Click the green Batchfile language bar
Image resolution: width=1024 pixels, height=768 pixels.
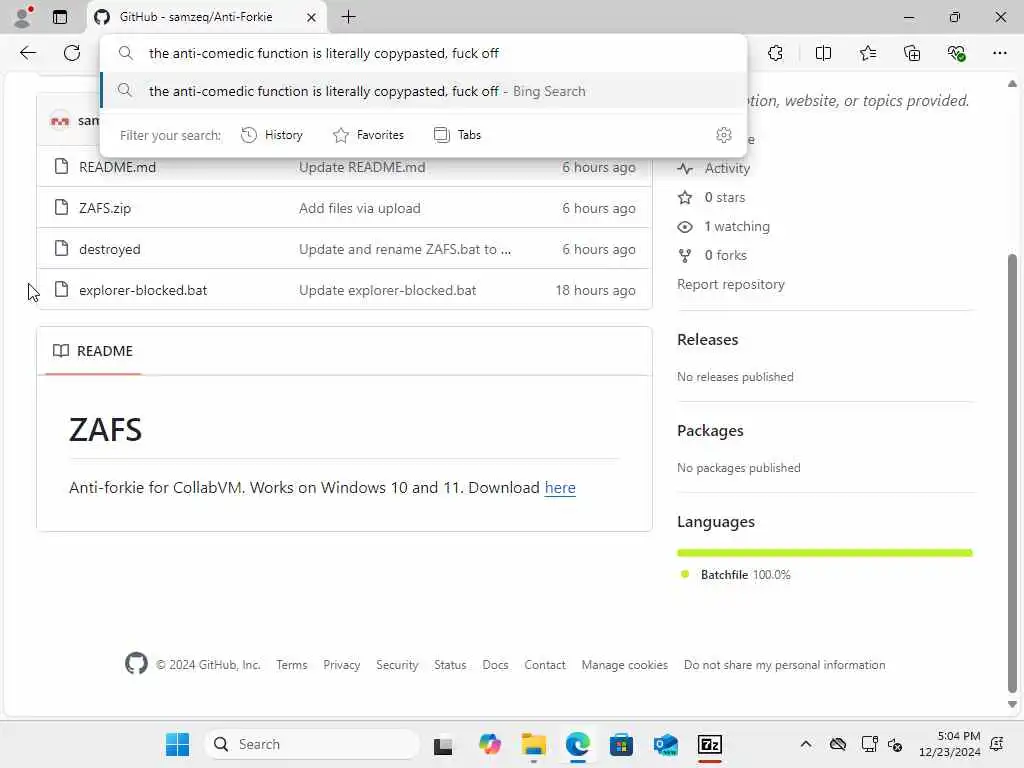(824, 553)
